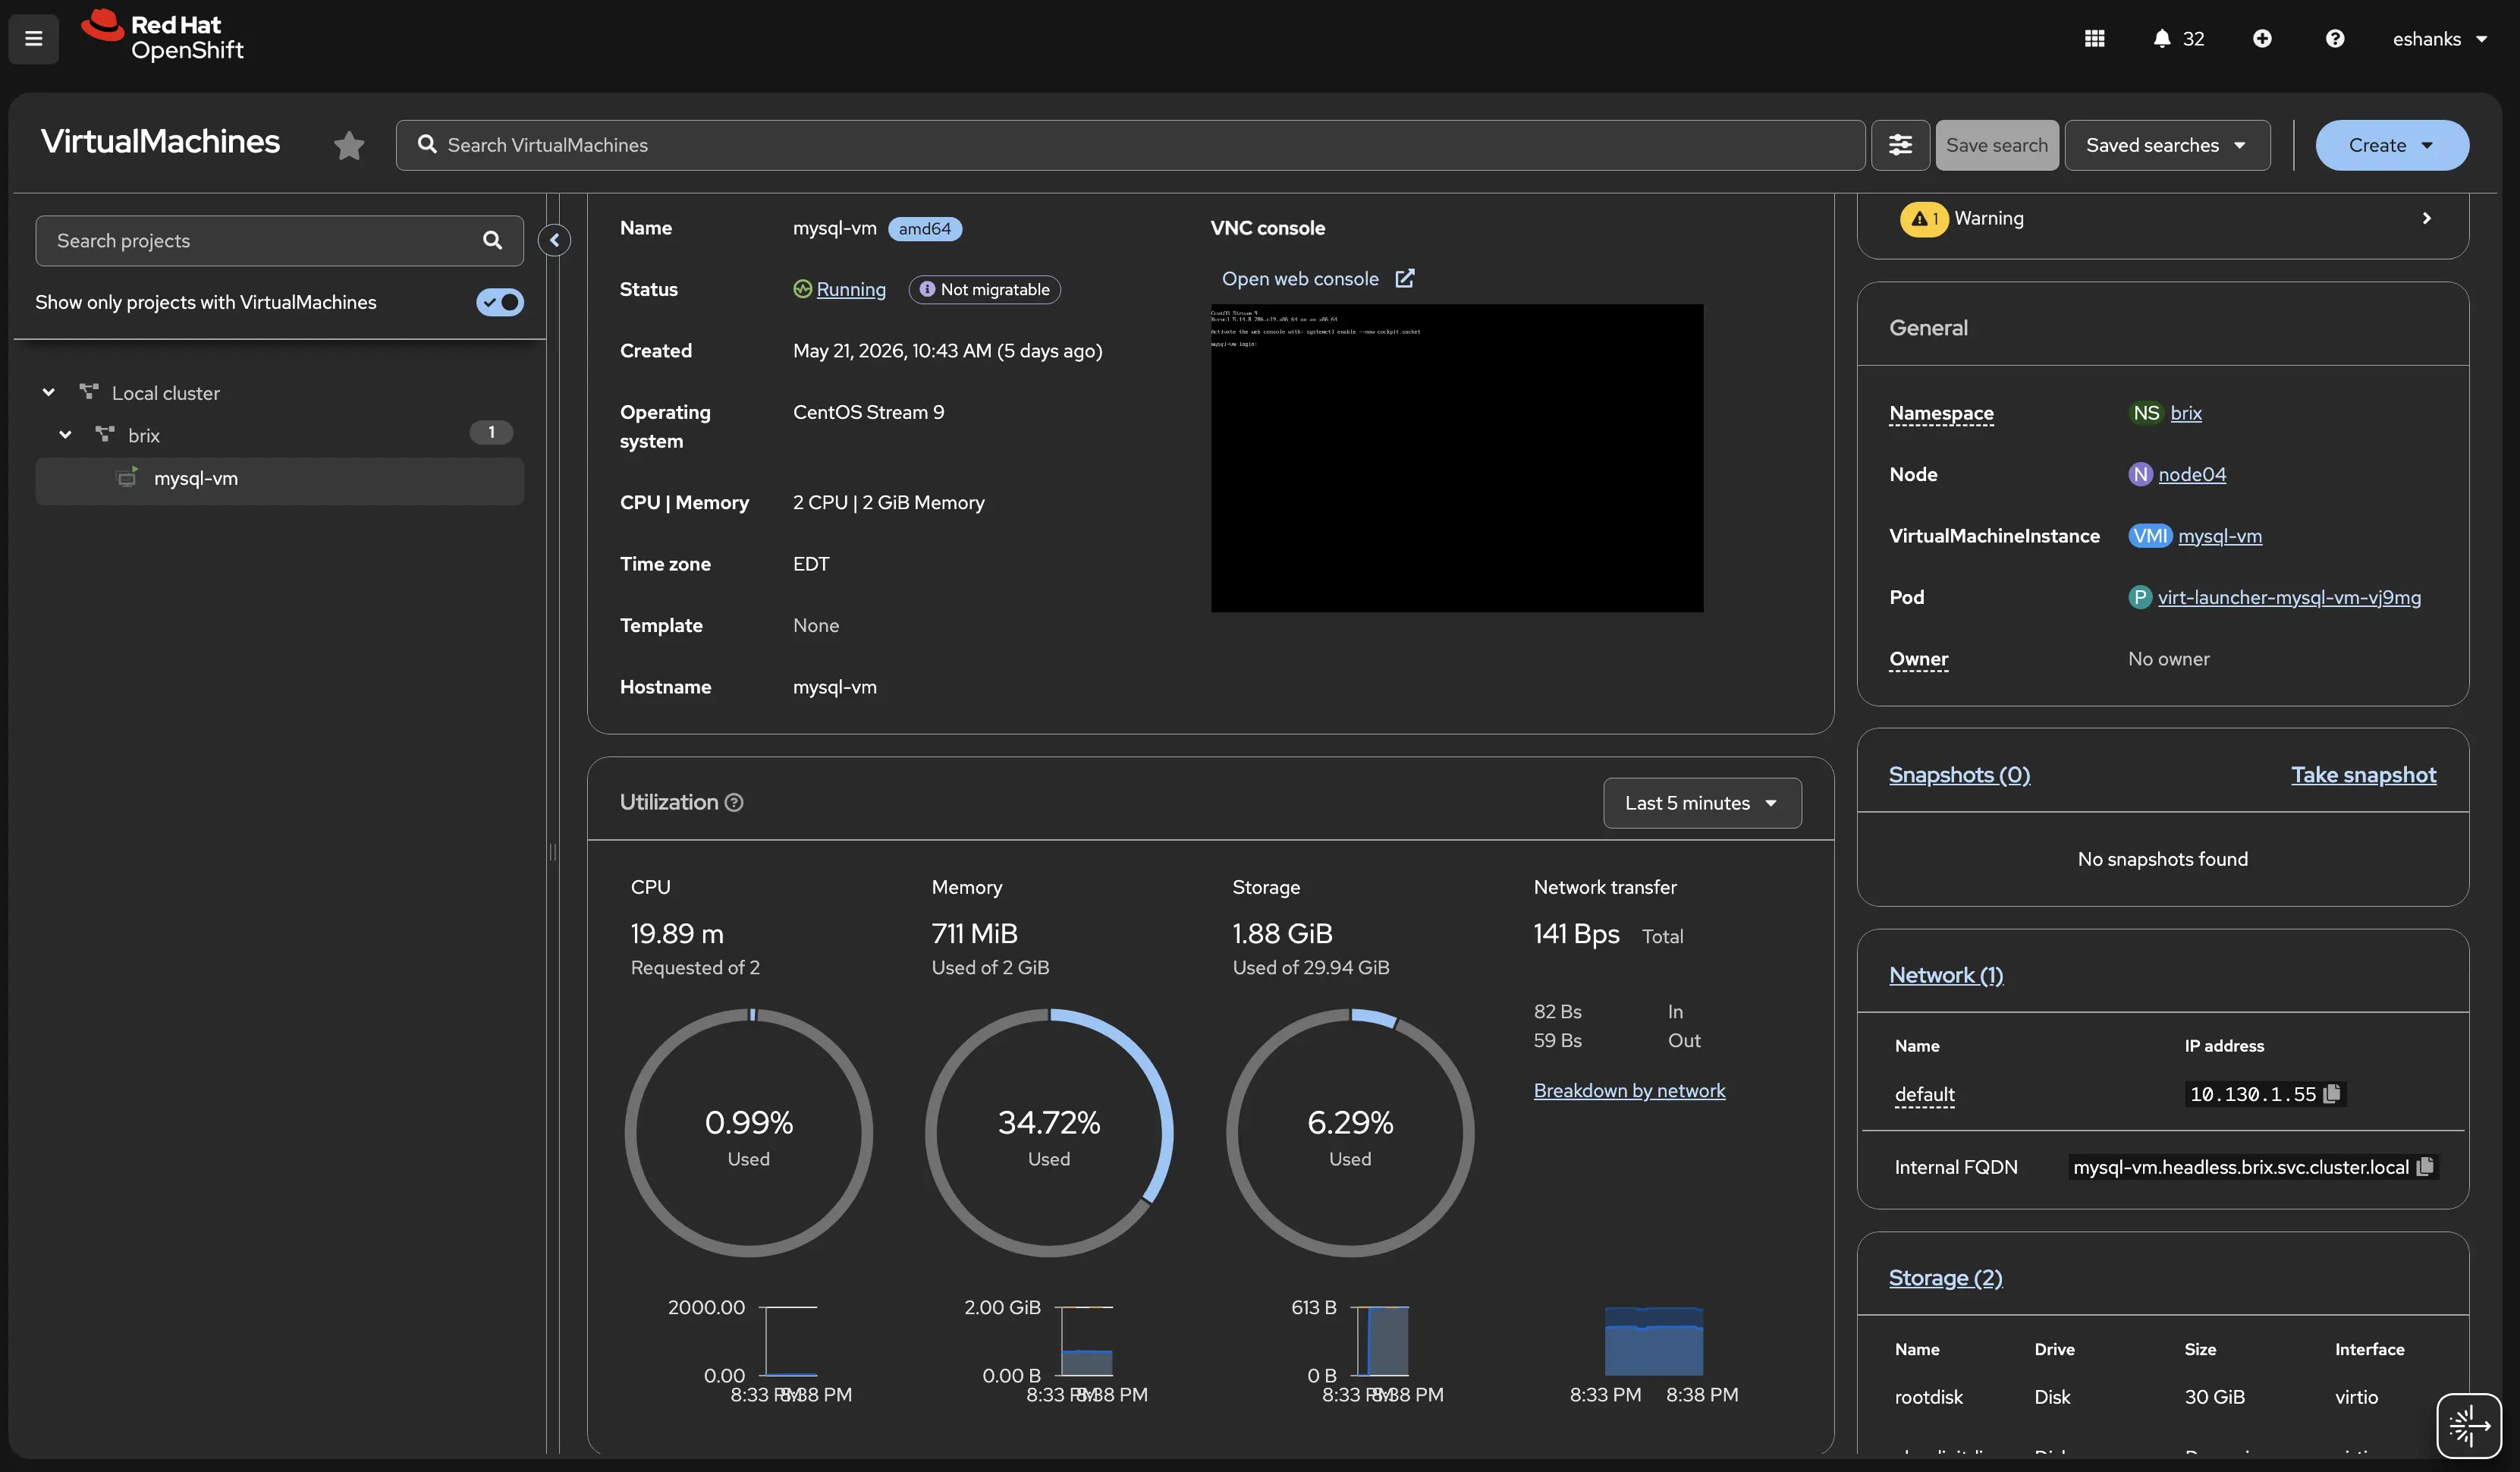
Task: Click Take snapshot link
Action: 2363,774
